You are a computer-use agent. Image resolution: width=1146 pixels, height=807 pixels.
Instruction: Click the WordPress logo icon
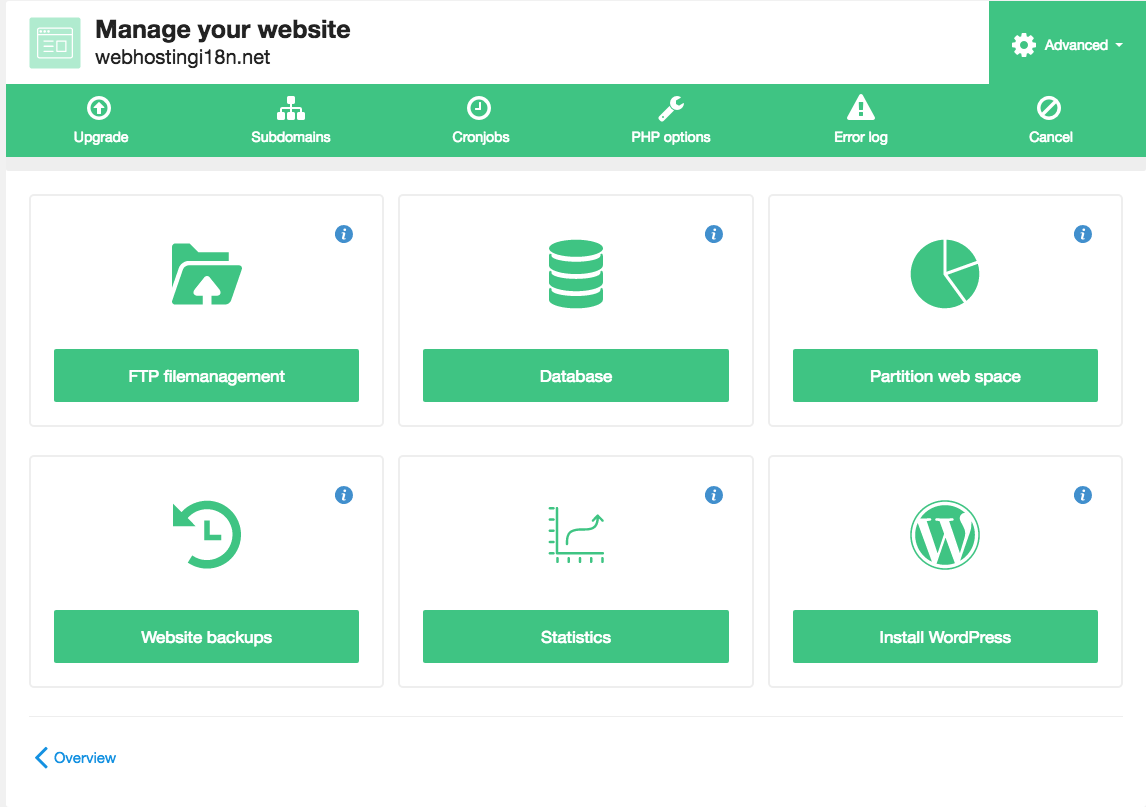pos(945,534)
